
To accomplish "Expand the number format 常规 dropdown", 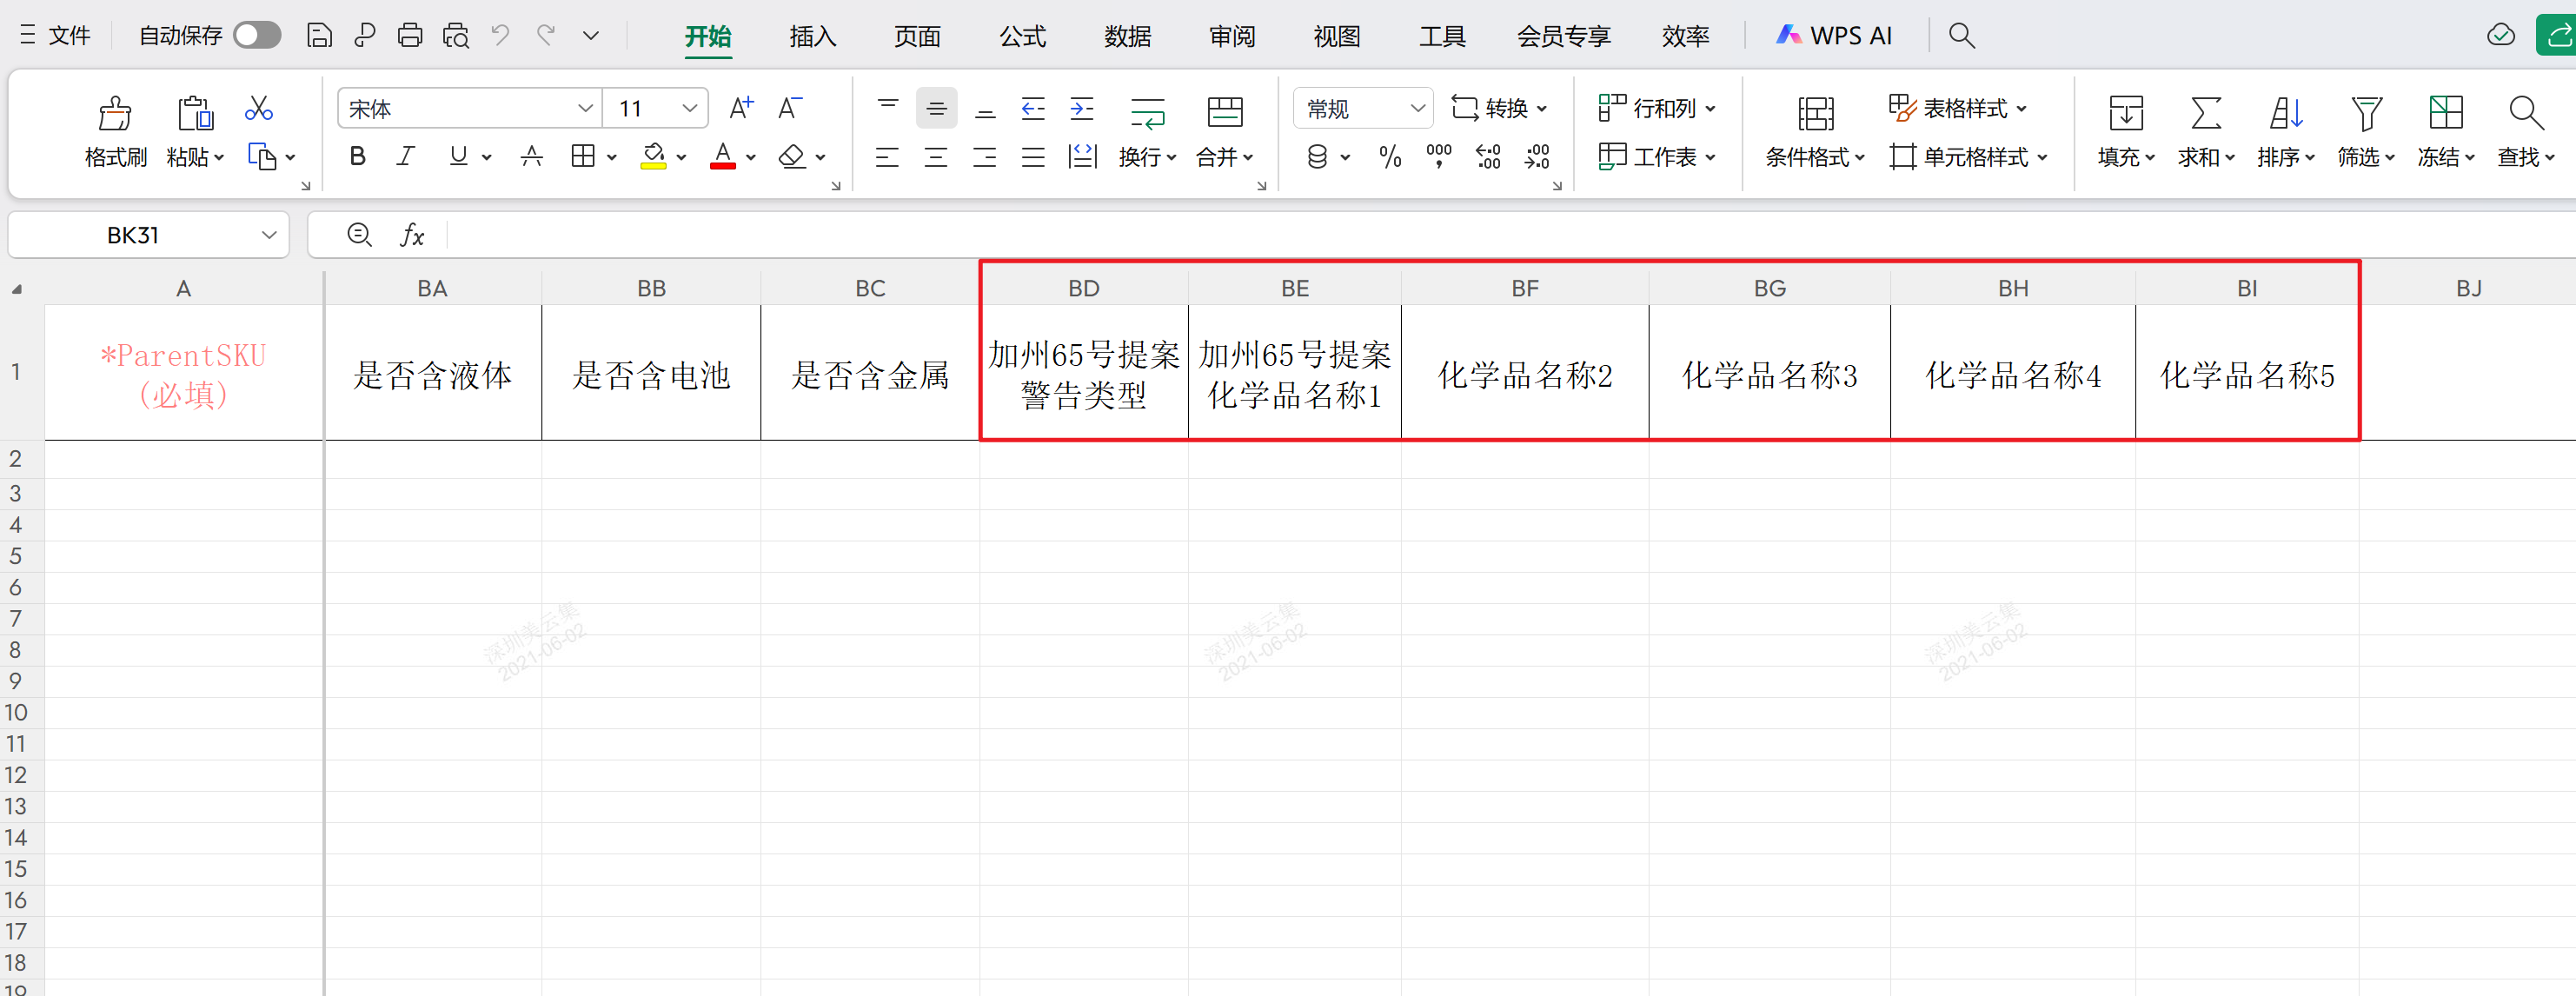I will click(x=1417, y=109).
